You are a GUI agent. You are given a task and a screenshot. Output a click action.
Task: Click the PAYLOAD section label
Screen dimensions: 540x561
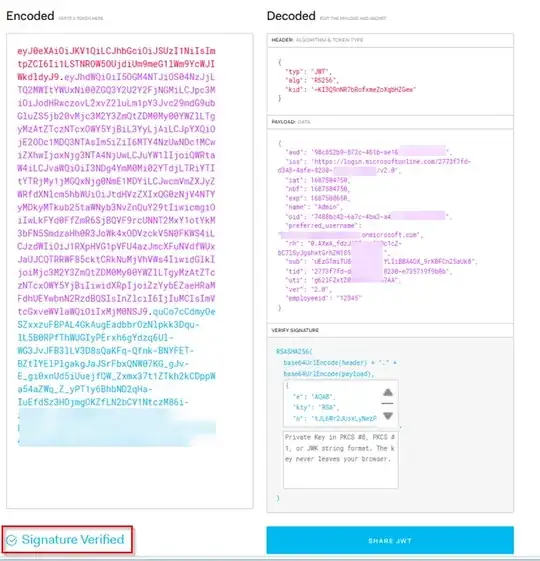pos(283,122)
